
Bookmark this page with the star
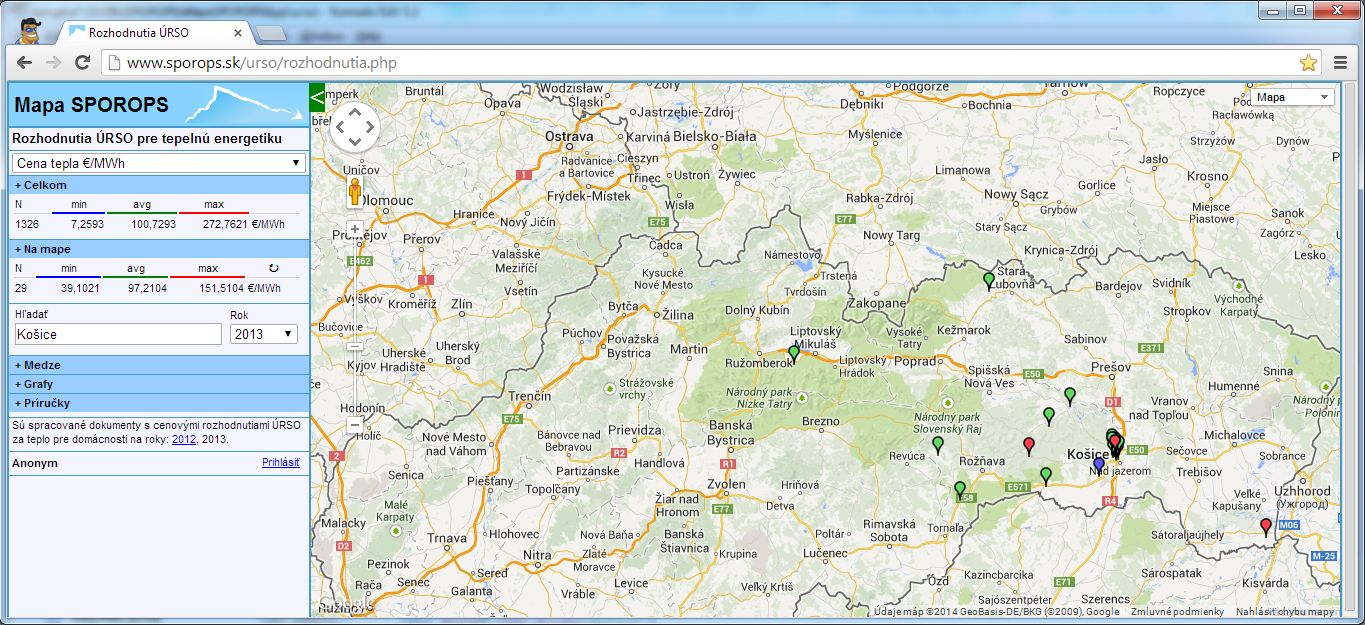click(1309, 63)
